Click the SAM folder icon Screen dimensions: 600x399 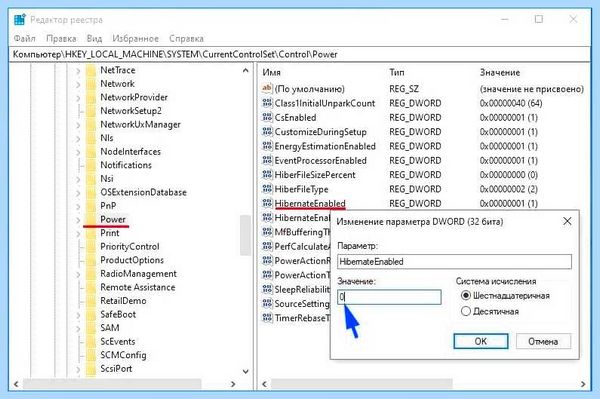pos(91,328)
